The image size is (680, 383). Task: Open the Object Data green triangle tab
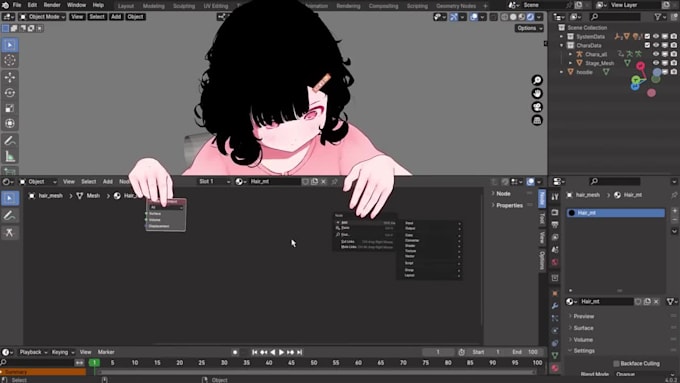point(555,356)
